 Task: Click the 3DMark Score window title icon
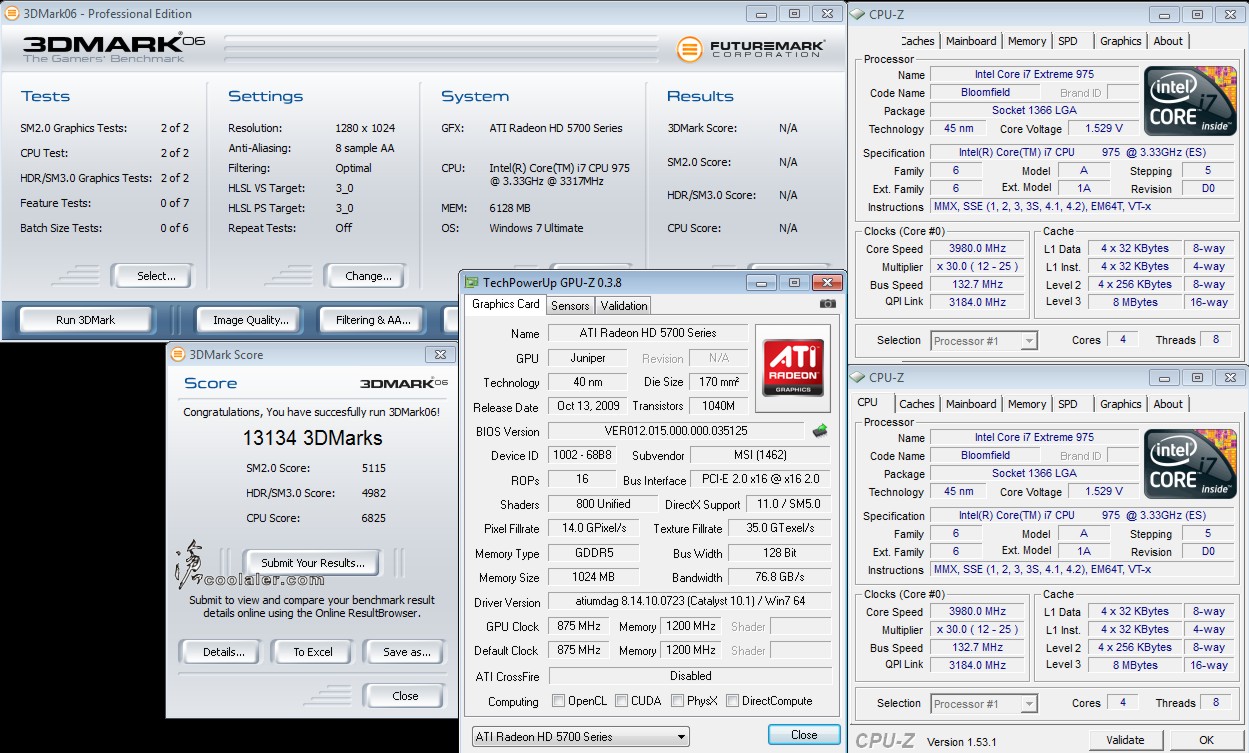pos(178,354)
